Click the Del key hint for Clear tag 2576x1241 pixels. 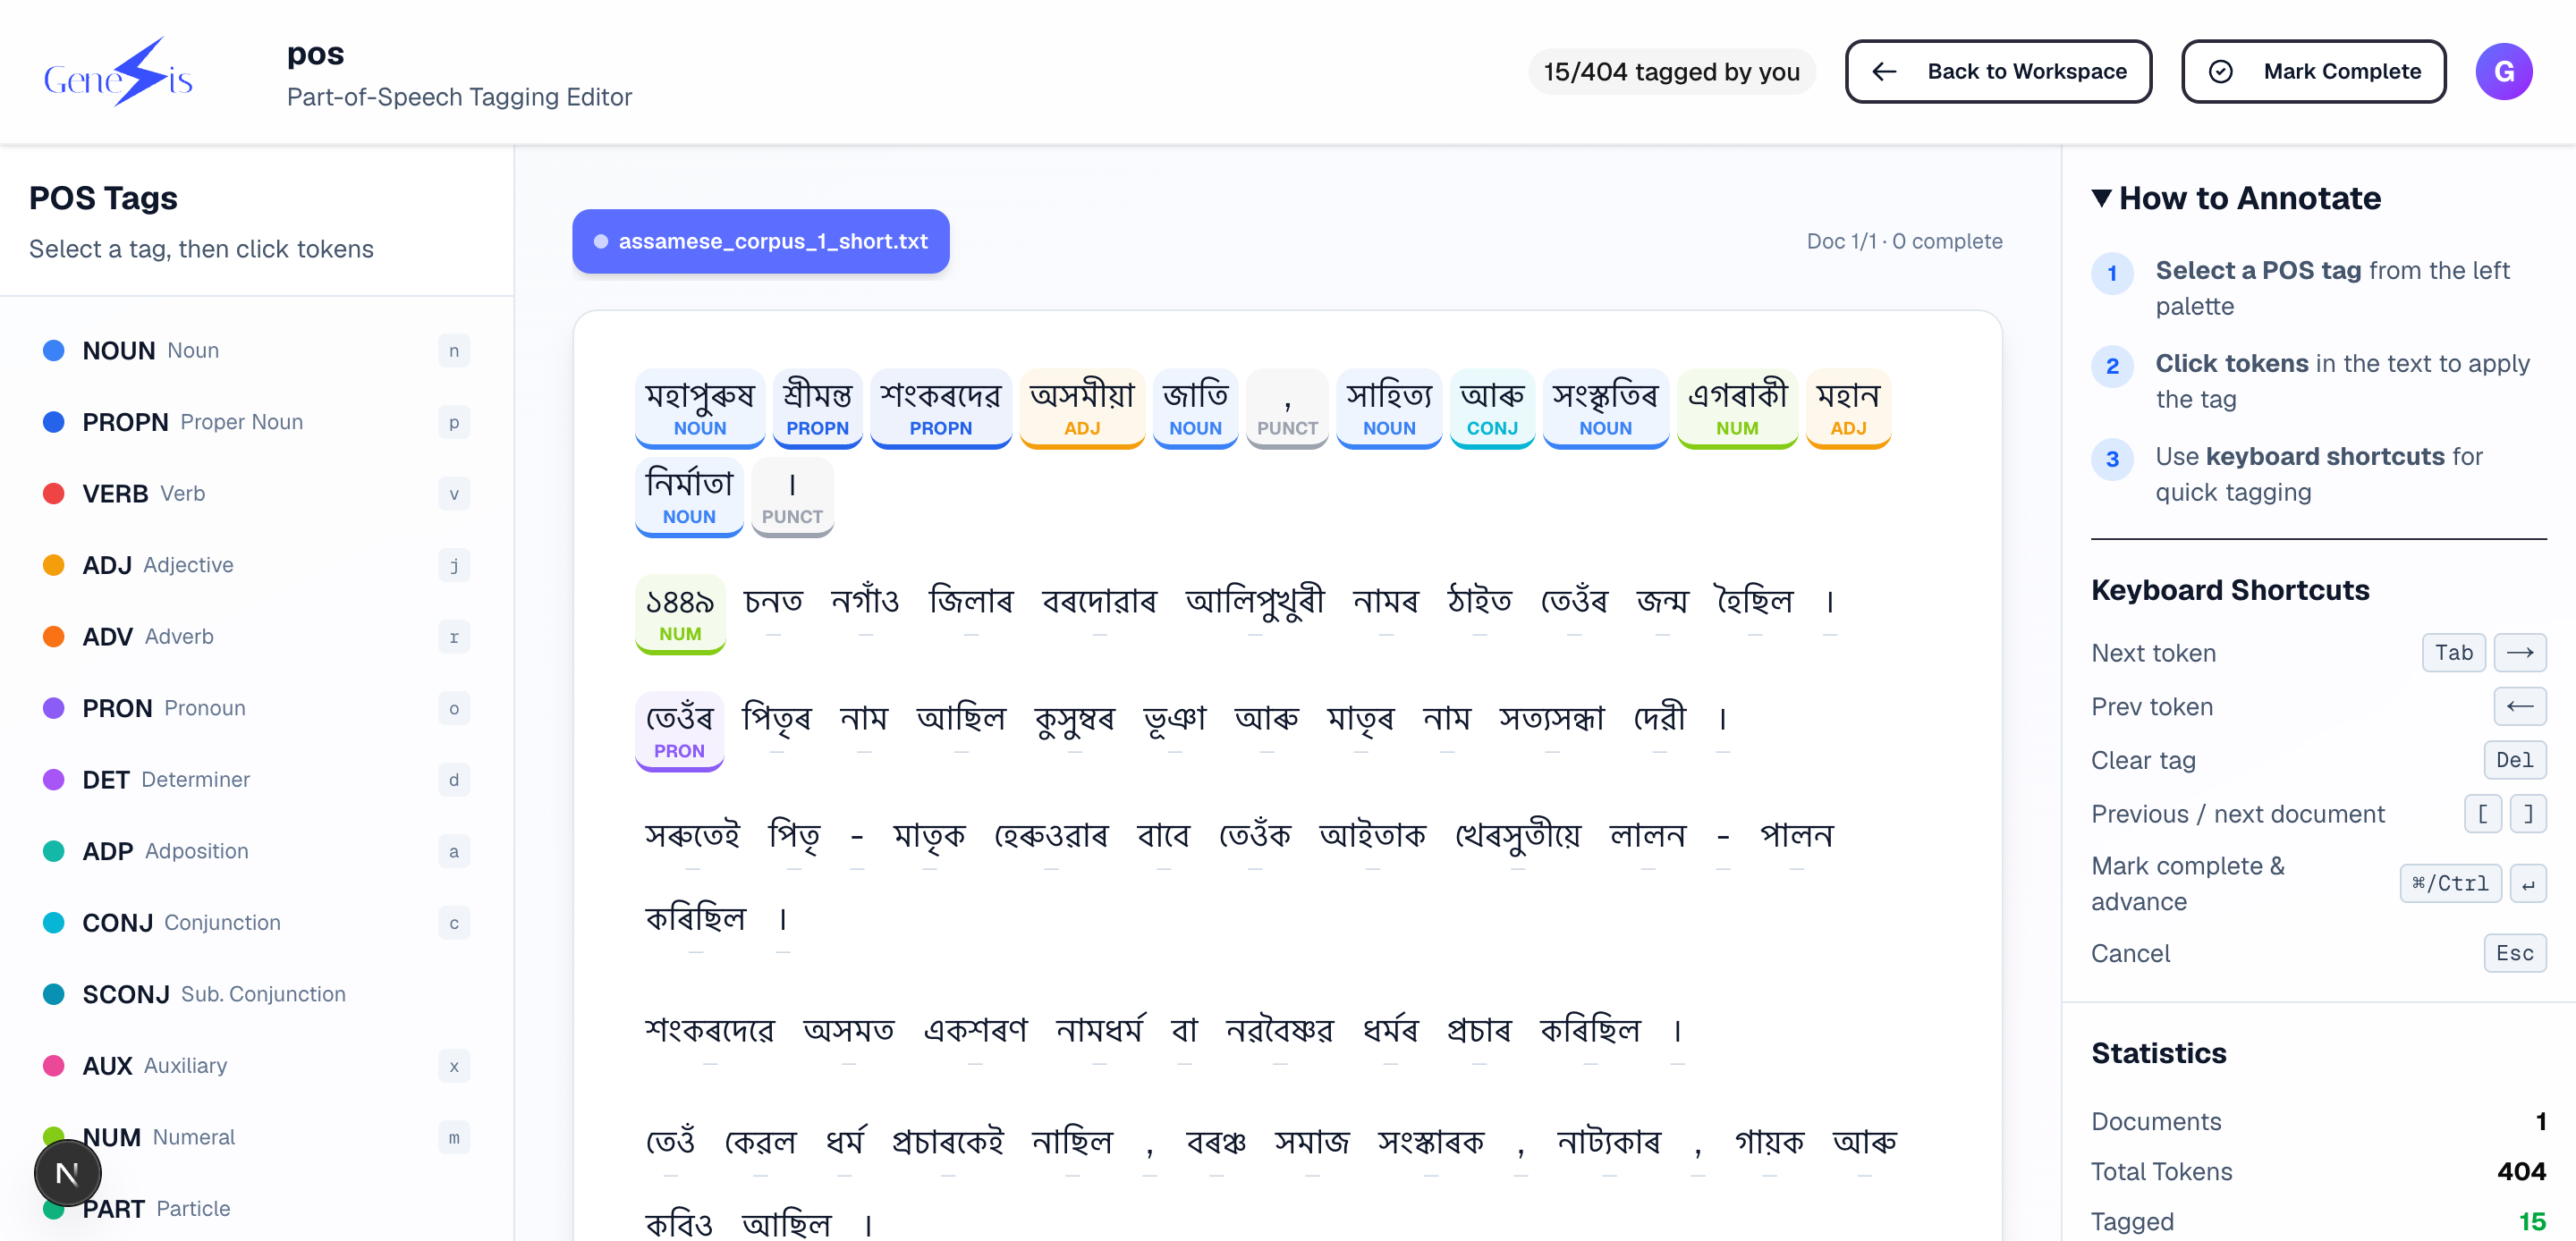coord(2514,760)
